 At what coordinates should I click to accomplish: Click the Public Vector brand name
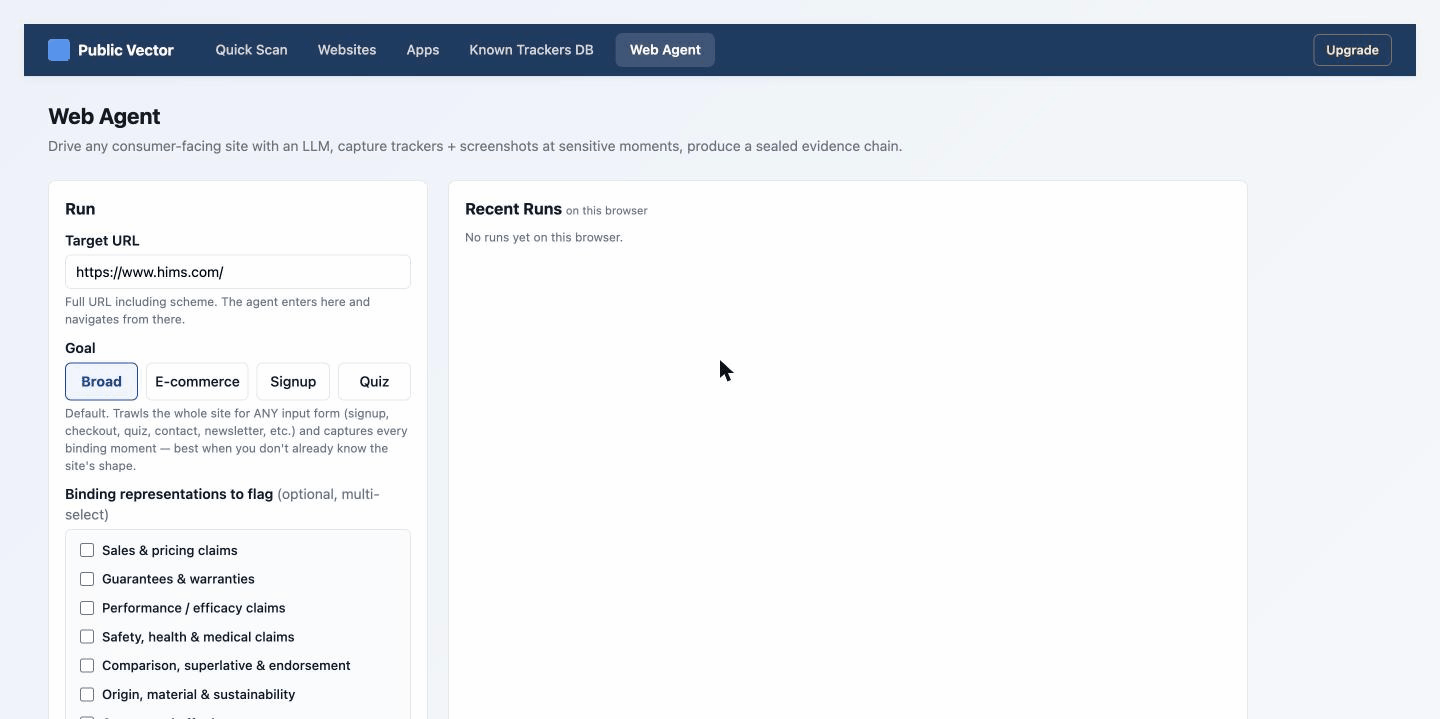[x=126, y=50]
